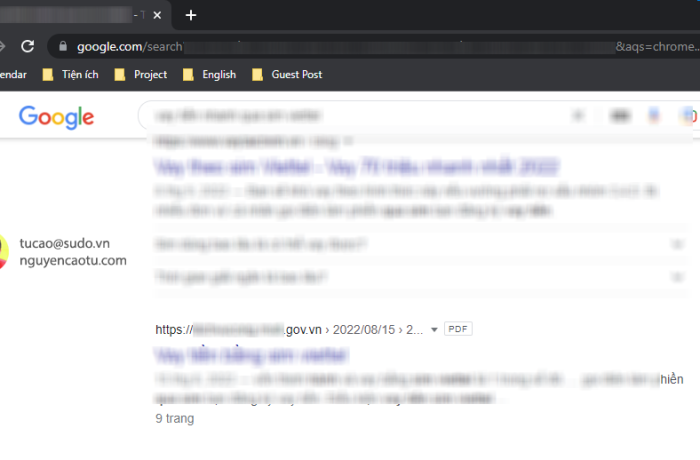Open the dropdown arrow beside gov.vn URL

pos(434,329)
